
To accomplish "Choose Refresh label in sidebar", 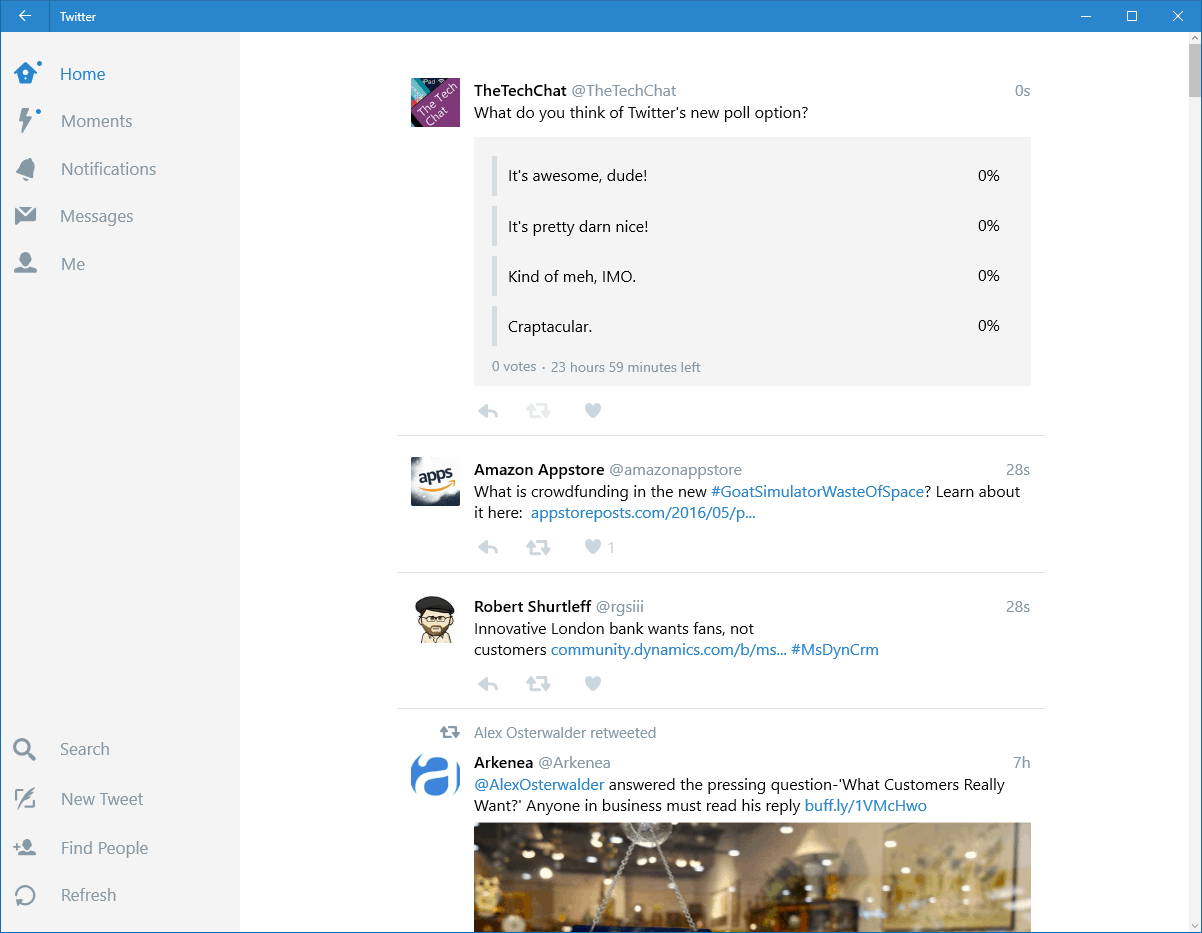I will click(x=88, y=895).
